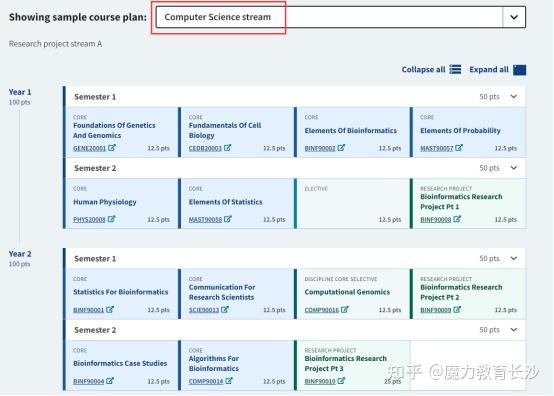Click external link icon beside MAST90057
Image resolution: width=554 pixels, height=396 pixels.
click(x=459, y=148)
